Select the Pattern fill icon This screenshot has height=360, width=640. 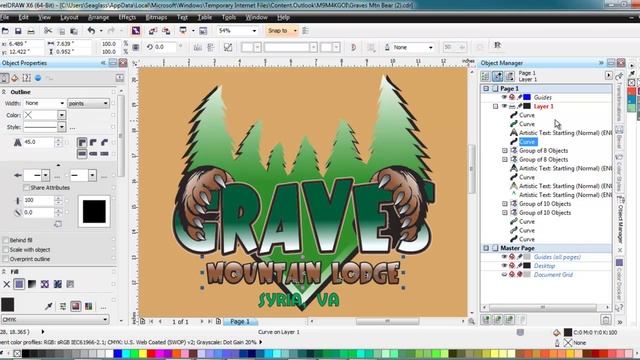tap(44, 284)
